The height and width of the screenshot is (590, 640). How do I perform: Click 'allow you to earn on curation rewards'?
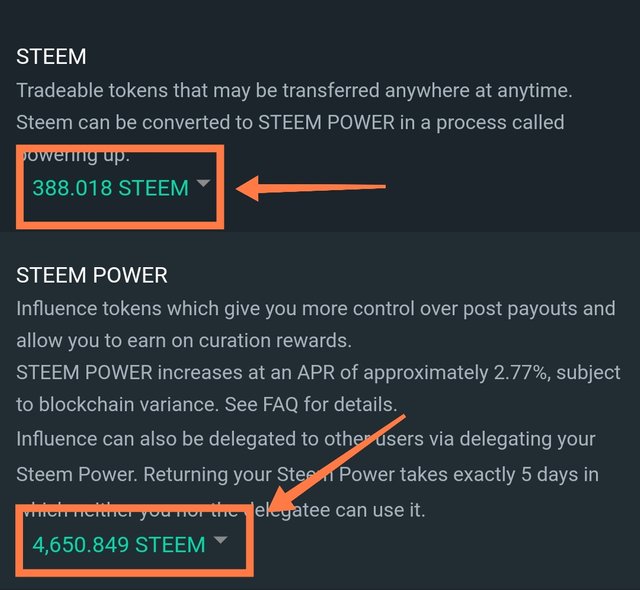pyautogui.click(x=184, y=341)
